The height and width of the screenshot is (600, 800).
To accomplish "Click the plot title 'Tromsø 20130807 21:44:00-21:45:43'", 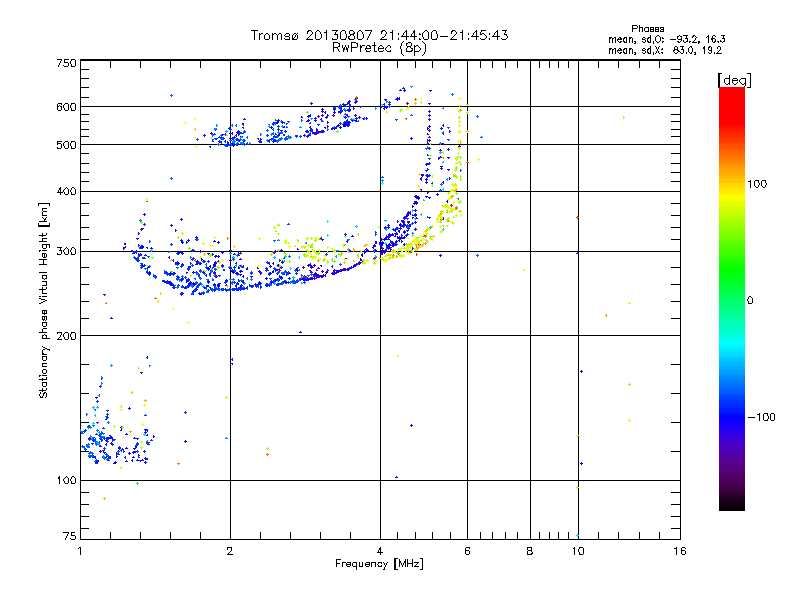I will tap(379, 35).
